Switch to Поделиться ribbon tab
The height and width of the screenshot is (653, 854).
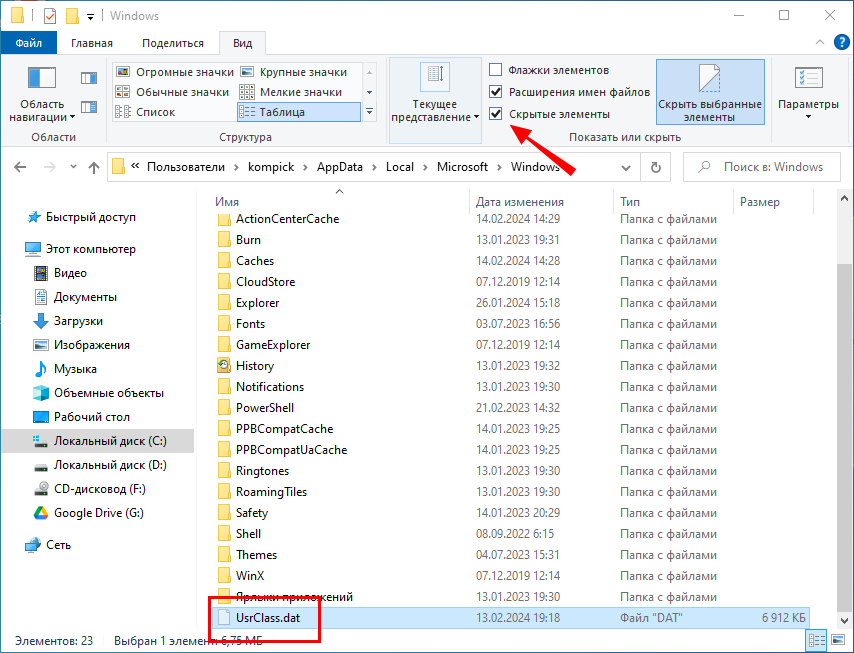click(173, 43)
